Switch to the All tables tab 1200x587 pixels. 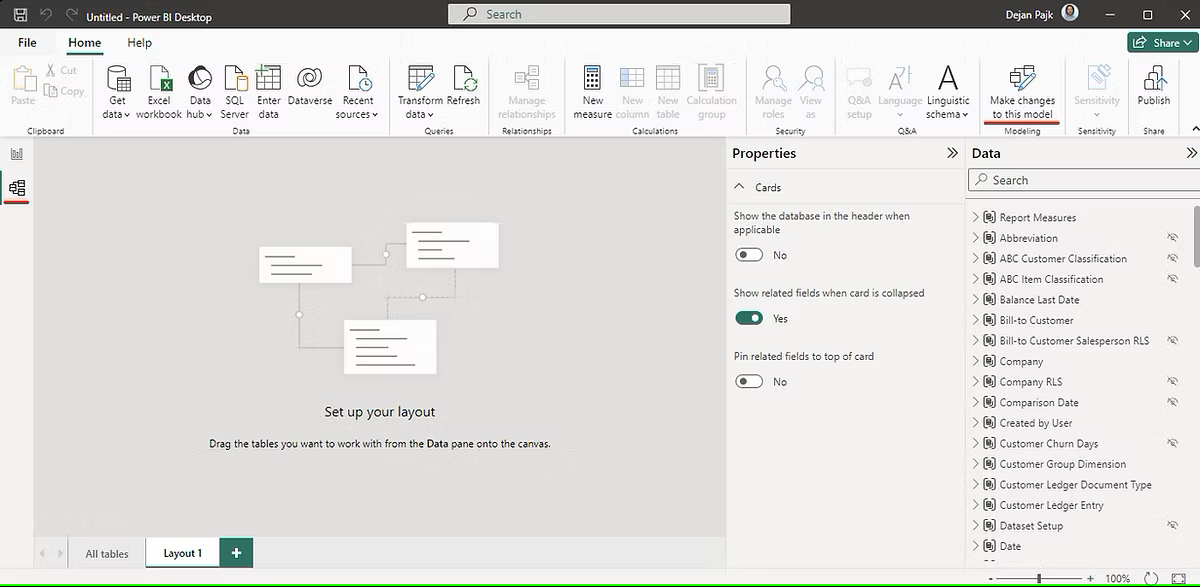107,553
